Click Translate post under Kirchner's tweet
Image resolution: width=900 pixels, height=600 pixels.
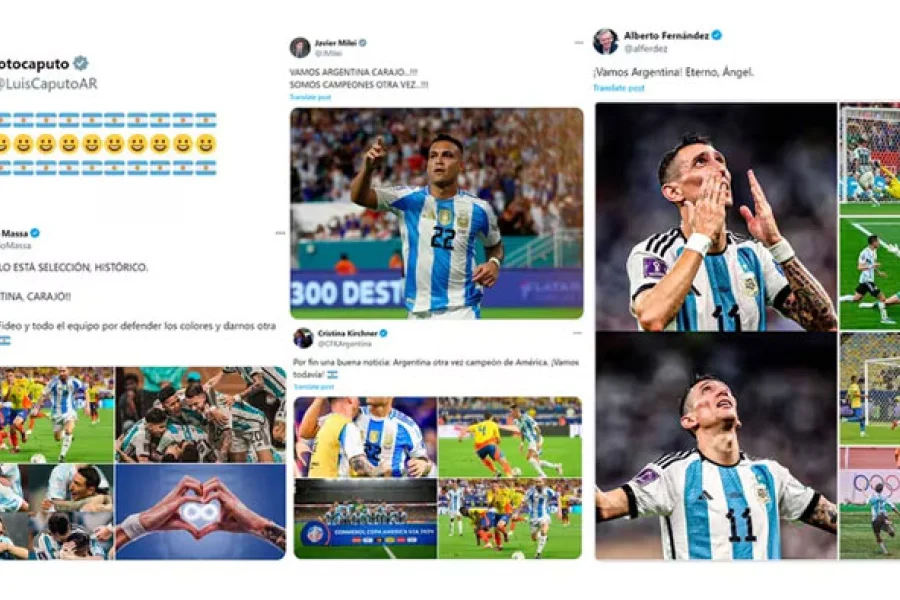point(313,387)
